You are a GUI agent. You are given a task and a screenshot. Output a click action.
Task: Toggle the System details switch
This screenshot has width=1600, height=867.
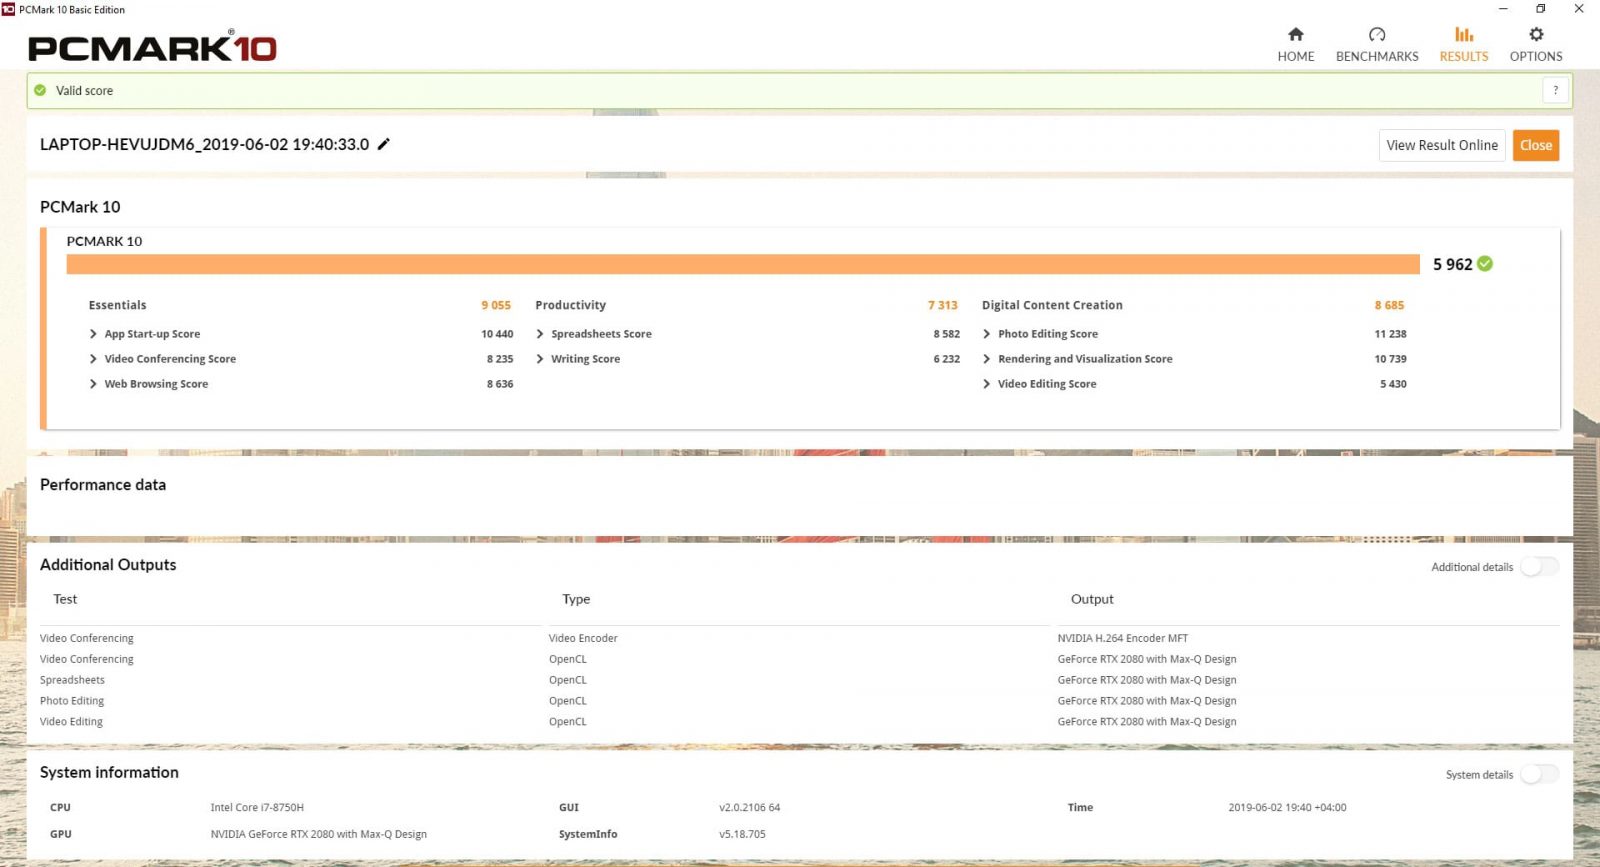coord(1540,774)
